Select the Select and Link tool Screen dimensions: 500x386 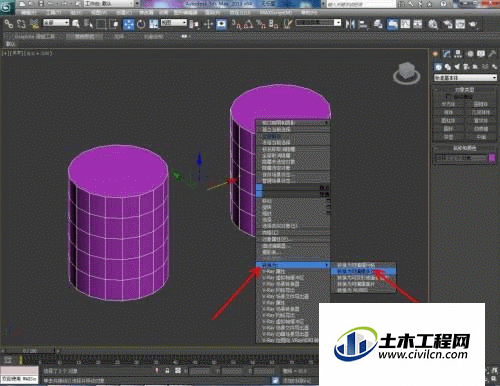(x=9, y=24)
